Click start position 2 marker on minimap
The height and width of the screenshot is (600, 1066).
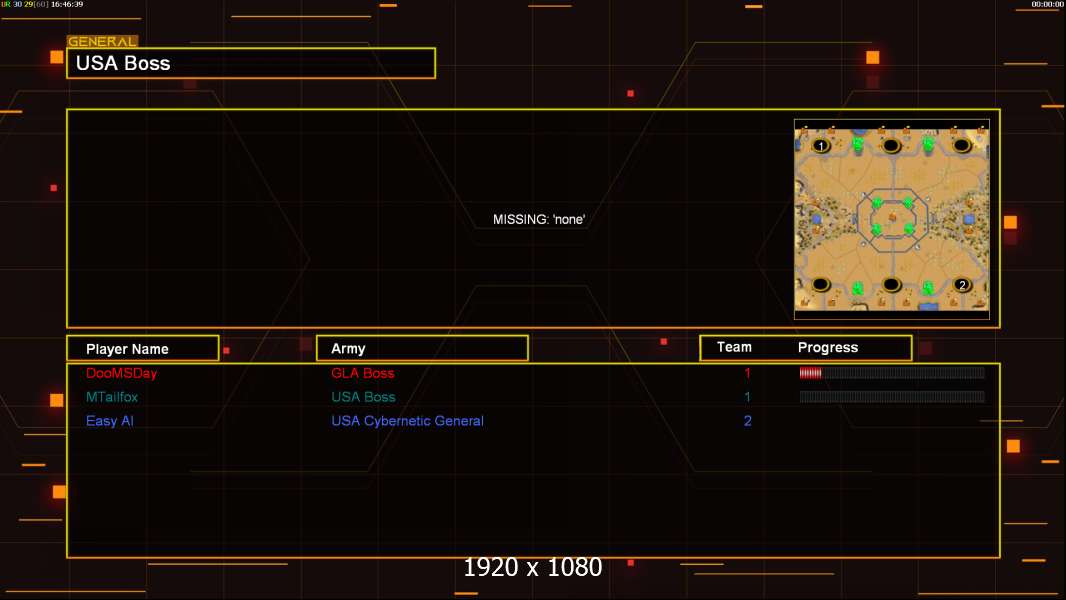[961, 285]
